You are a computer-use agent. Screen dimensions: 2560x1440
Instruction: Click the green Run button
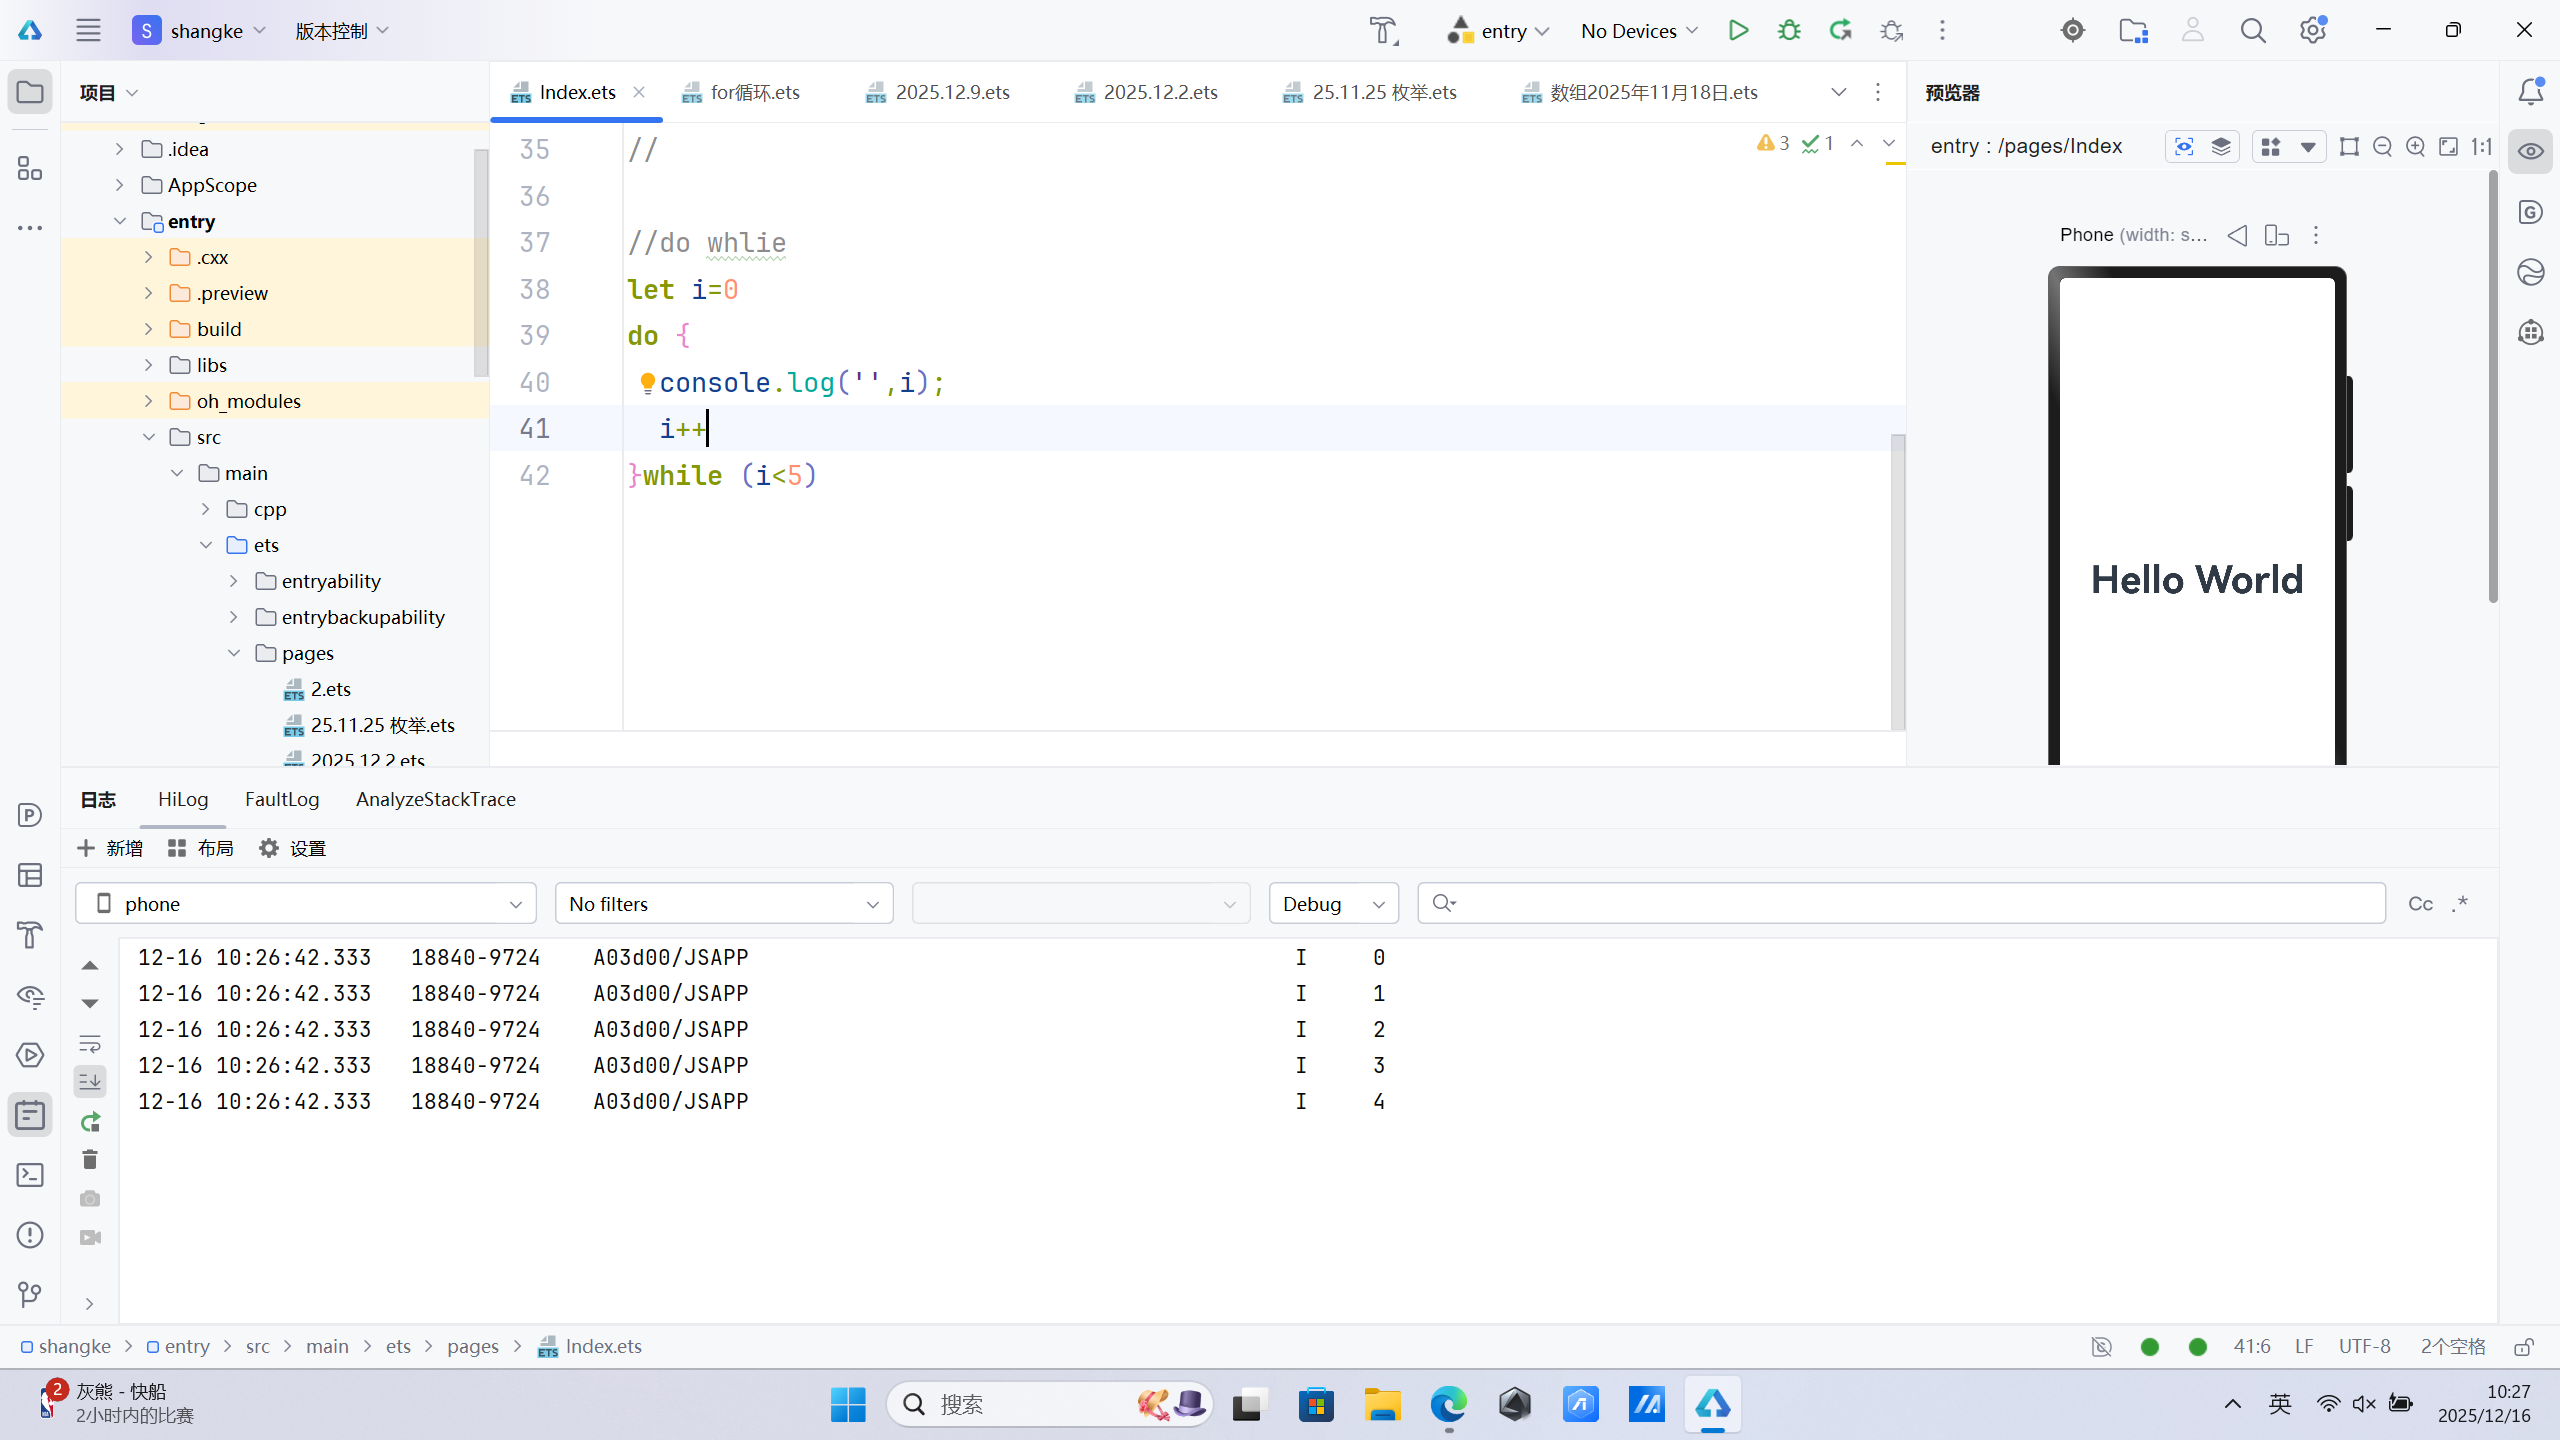point(1738,30)
